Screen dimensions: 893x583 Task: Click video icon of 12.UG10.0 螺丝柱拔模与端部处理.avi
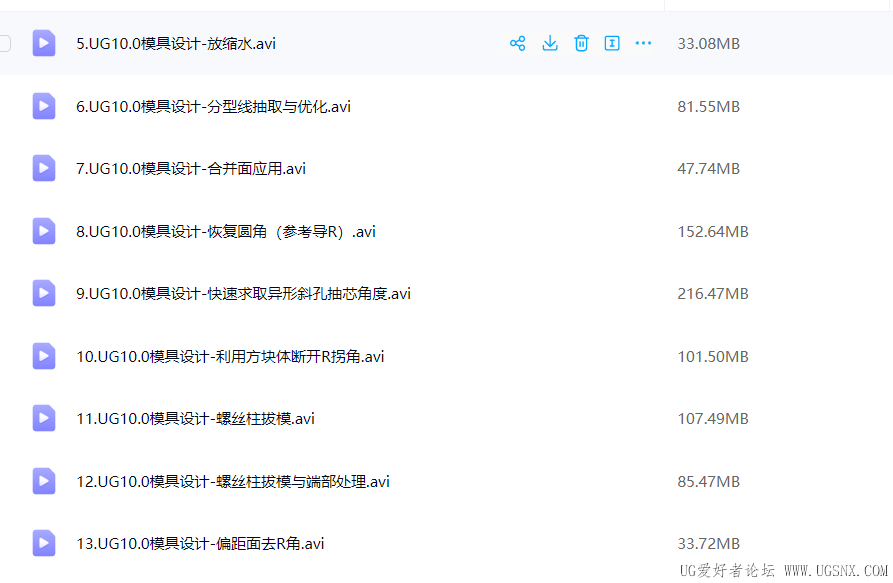[44, 481]
